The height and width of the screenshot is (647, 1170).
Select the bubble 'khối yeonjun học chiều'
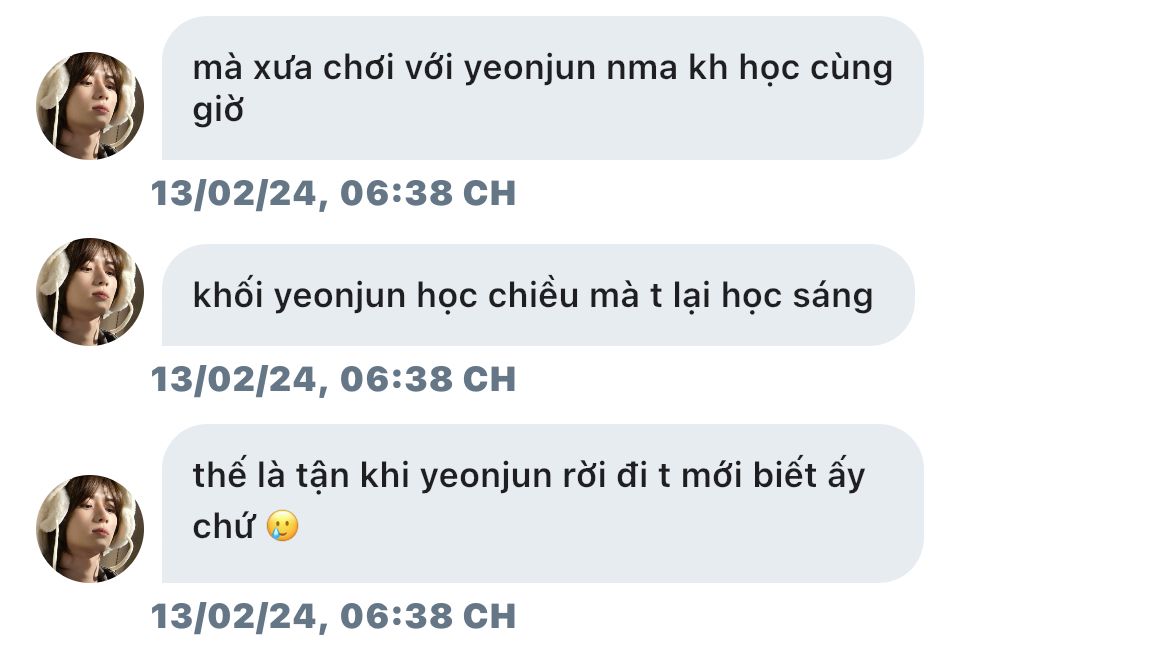538,295
